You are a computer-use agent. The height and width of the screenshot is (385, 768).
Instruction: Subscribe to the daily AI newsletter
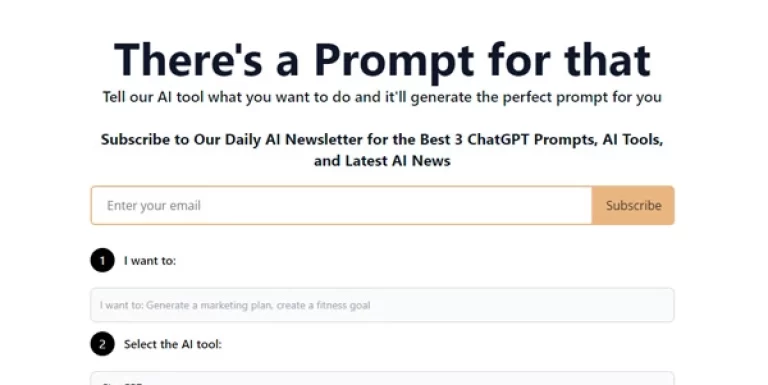pyautogui.click(x=633, y=205)
